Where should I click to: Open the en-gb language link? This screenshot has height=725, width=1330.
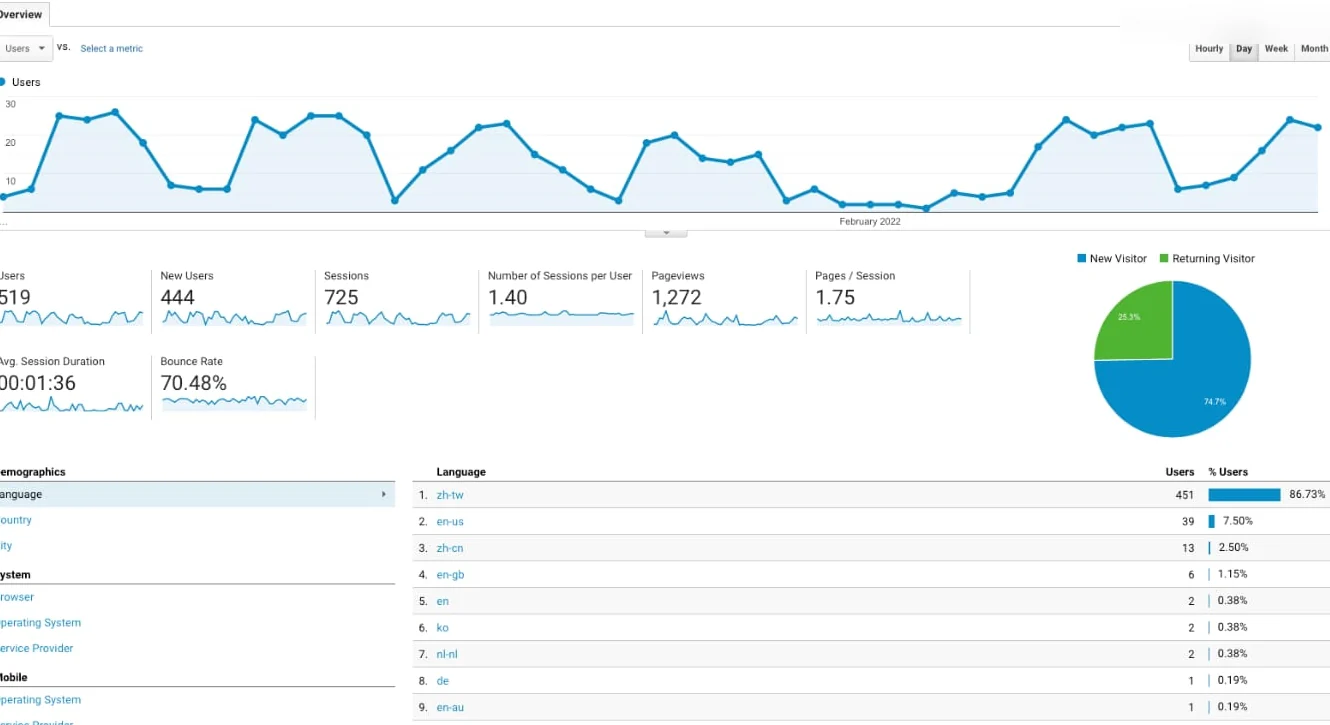pyautogui.click(x=450, y=574)
